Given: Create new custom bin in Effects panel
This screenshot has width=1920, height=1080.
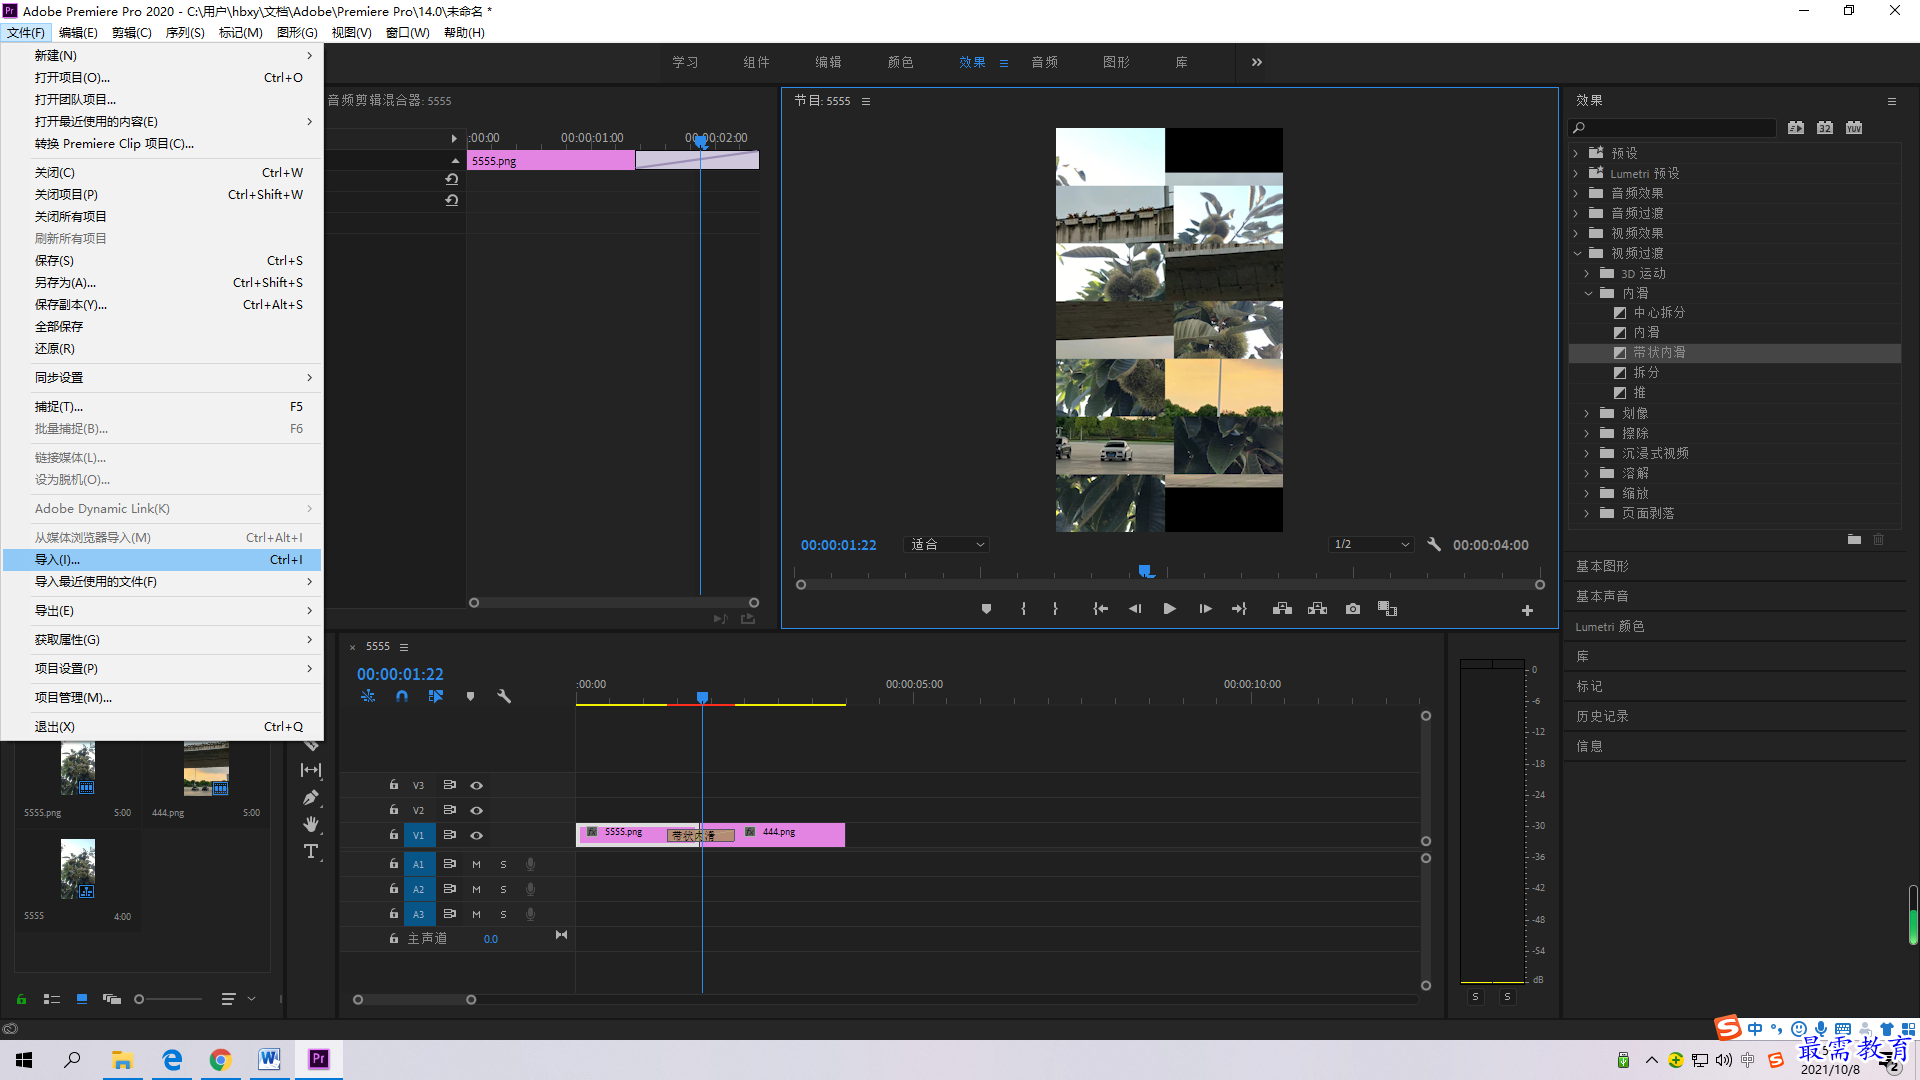Looking at the screenshot, I should [1854, 540].
